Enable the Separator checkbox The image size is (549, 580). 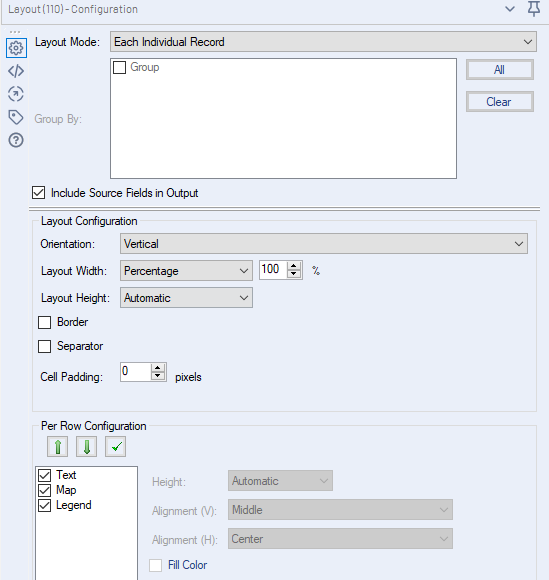45,346
